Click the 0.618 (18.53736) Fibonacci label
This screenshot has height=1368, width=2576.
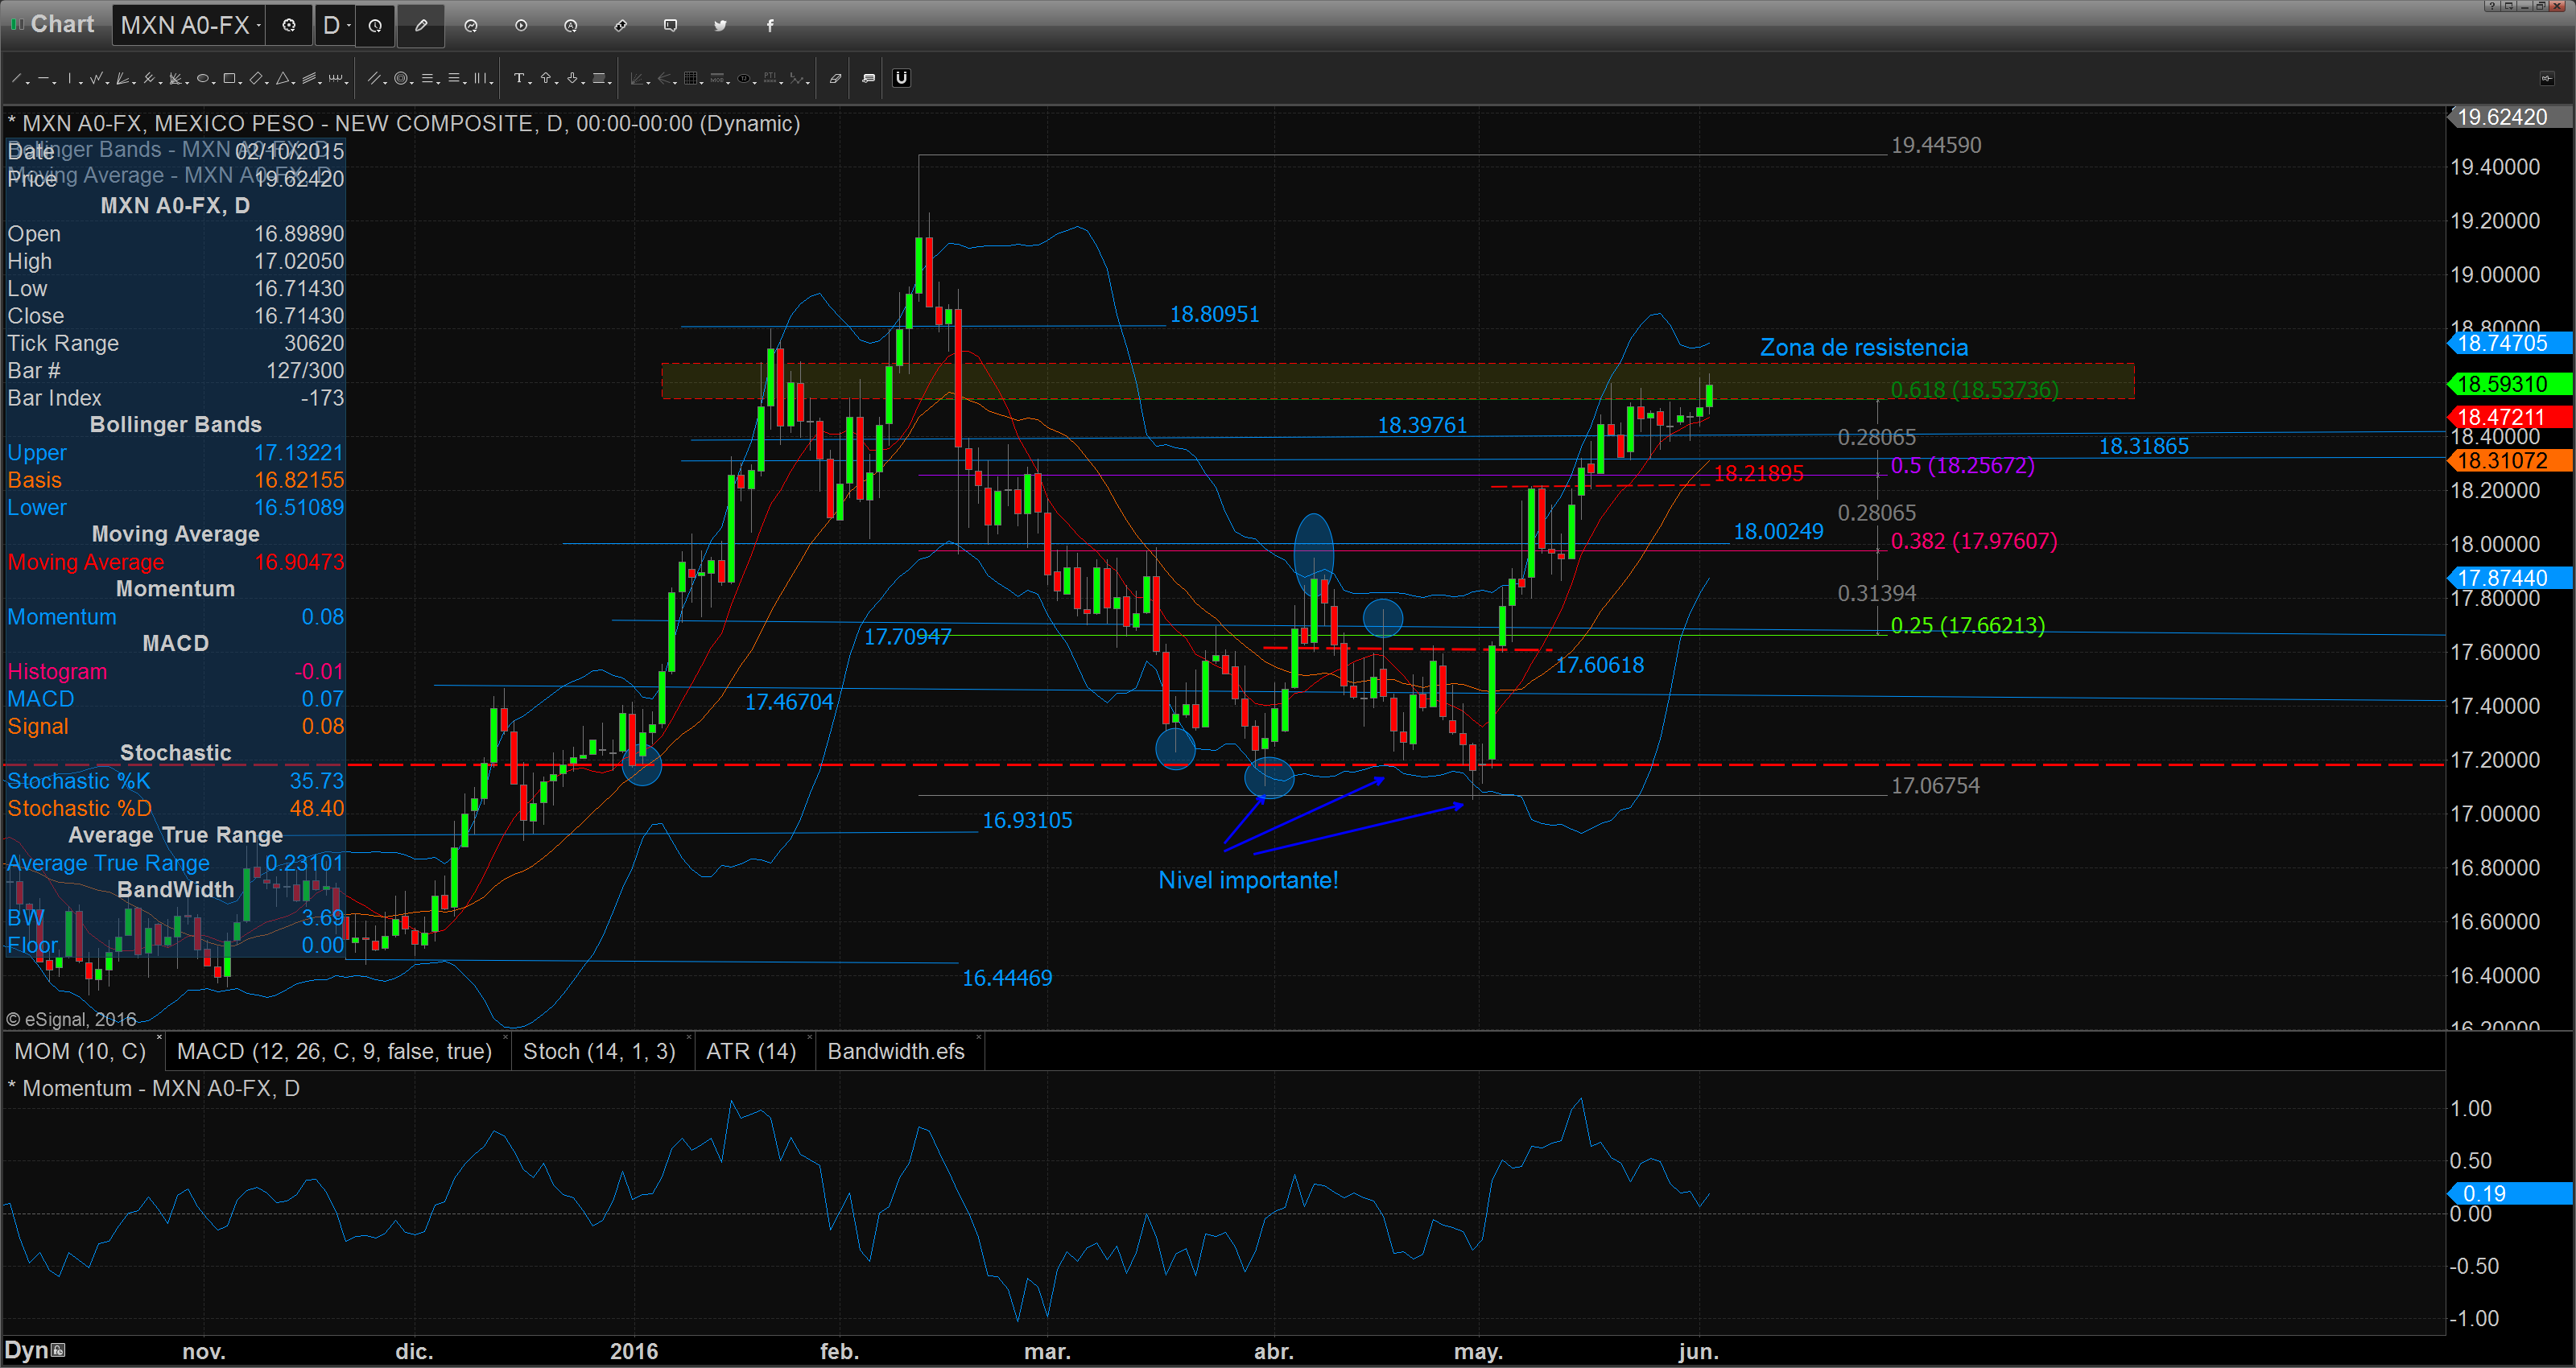1974,390
